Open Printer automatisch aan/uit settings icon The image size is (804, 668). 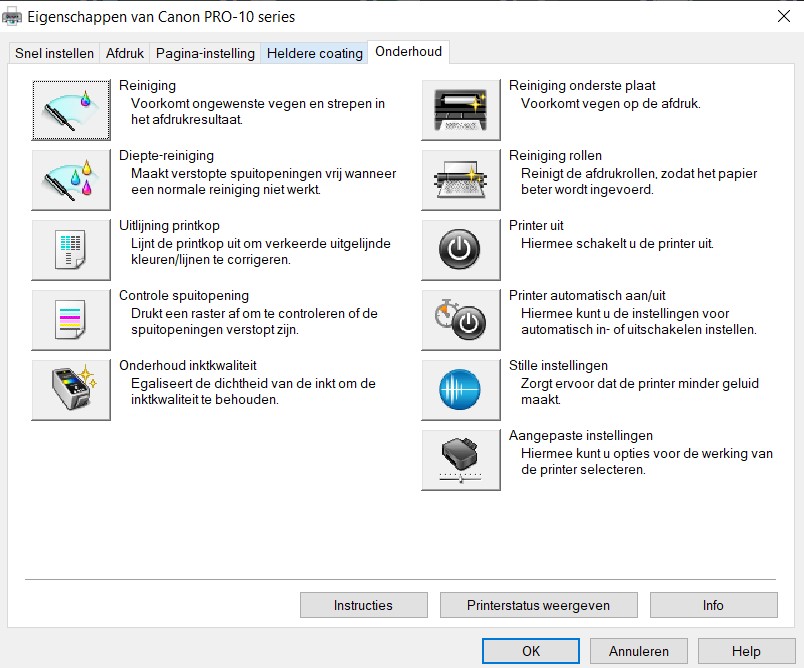tap(460, 320)
